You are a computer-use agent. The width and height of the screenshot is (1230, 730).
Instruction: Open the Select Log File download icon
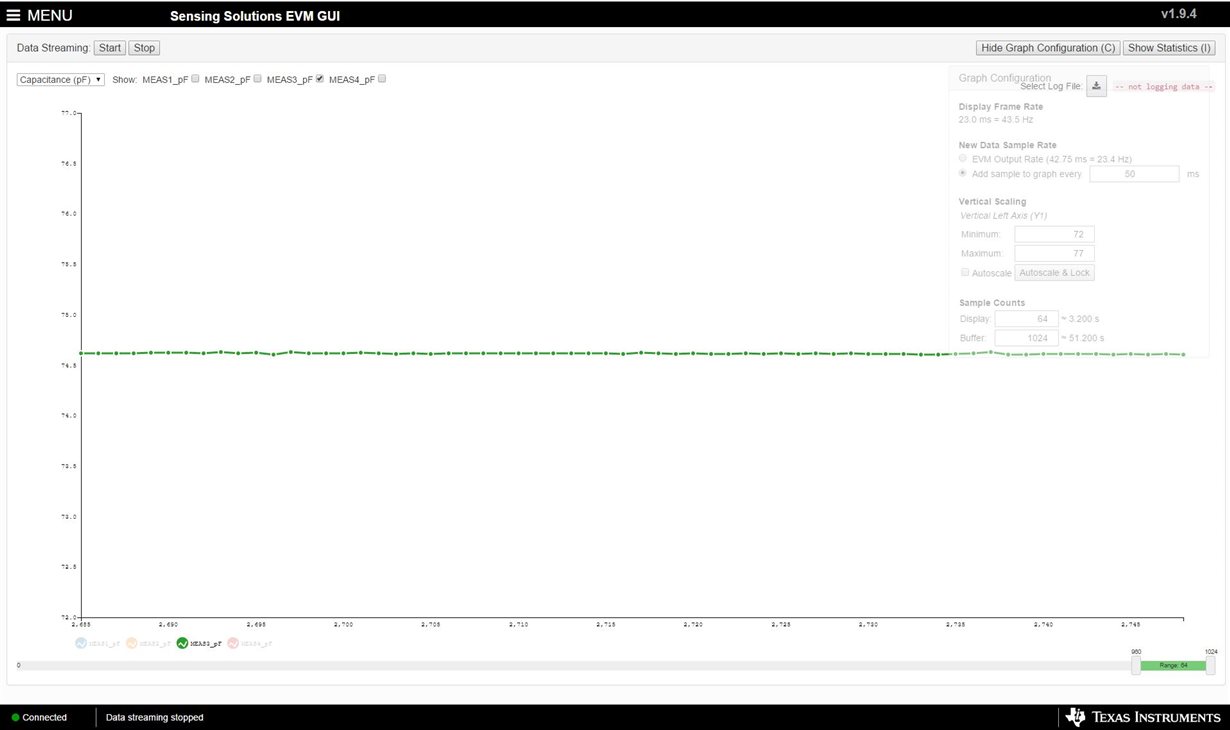pyautogui.click(x=1095, y=85)
